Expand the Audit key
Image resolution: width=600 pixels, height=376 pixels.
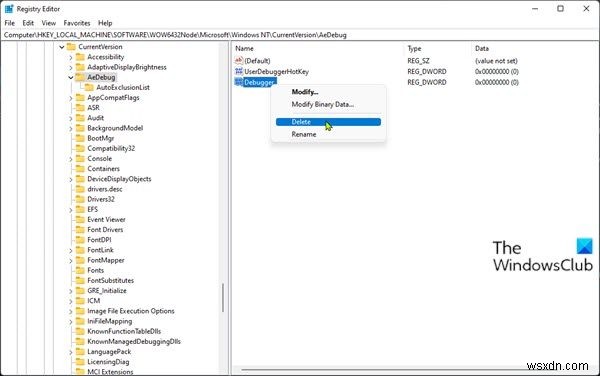point(71,118)
